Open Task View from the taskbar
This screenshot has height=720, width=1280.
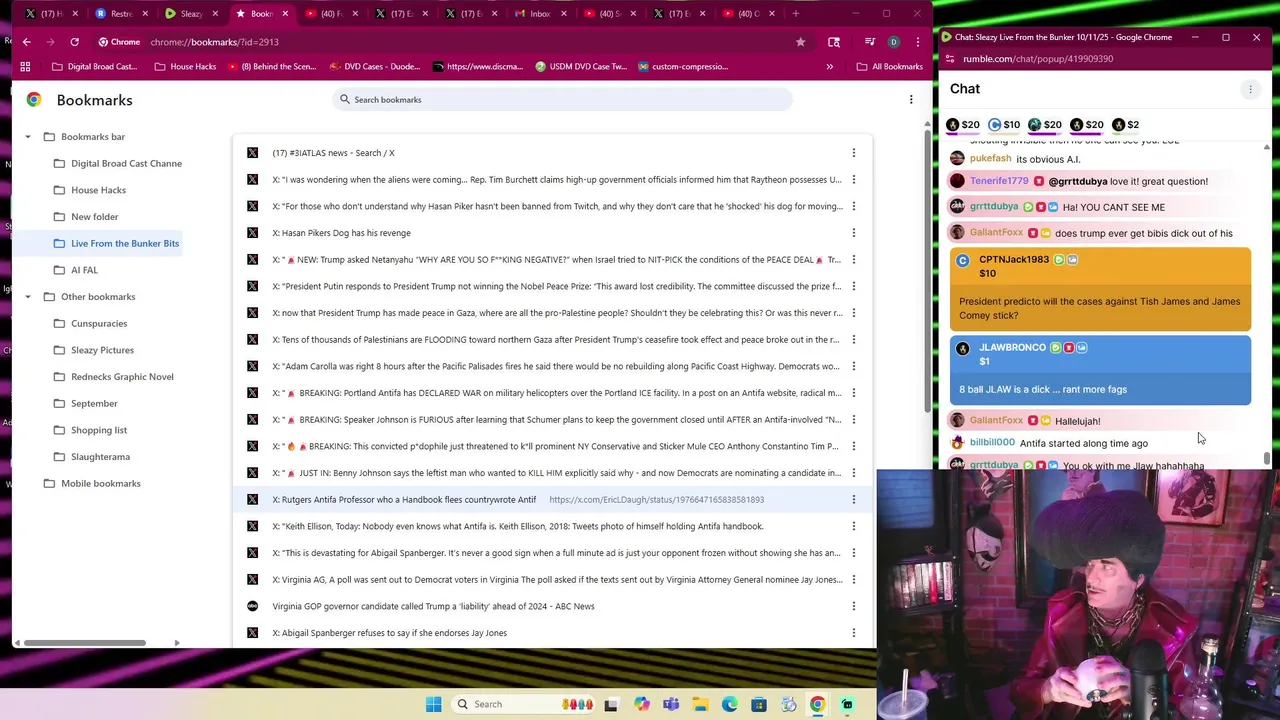tap(611, 704)
